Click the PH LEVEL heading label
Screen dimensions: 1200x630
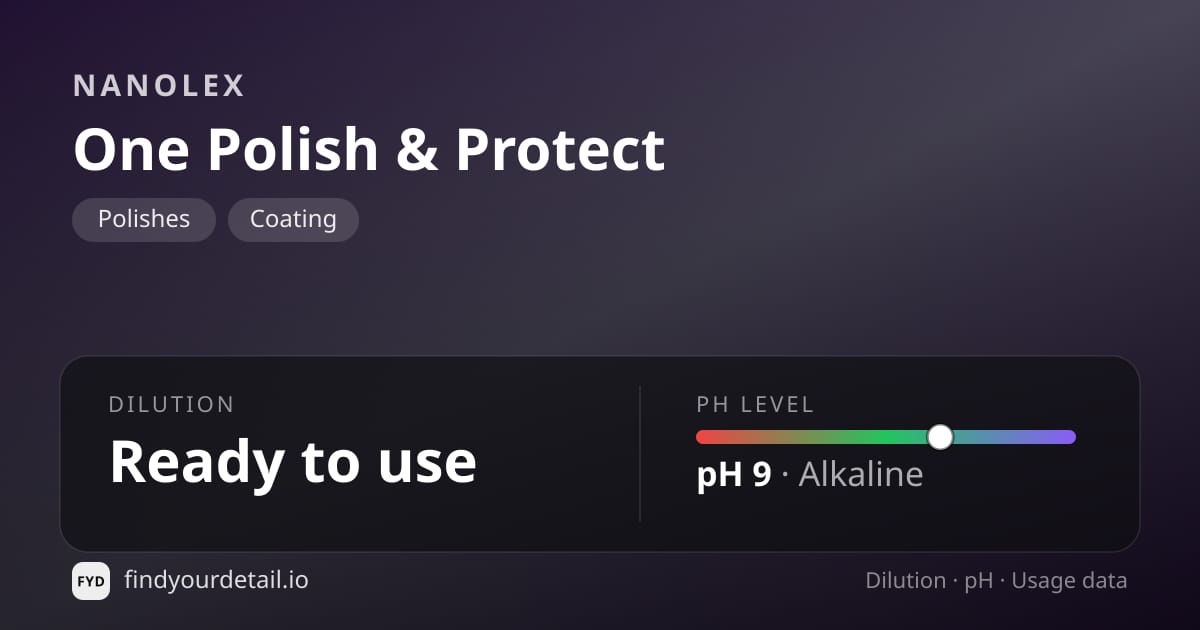(x=755, y=405)
